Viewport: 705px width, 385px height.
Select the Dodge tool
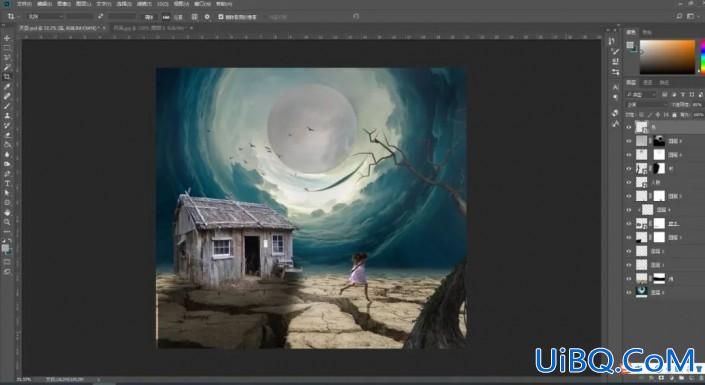coord(7,164)
